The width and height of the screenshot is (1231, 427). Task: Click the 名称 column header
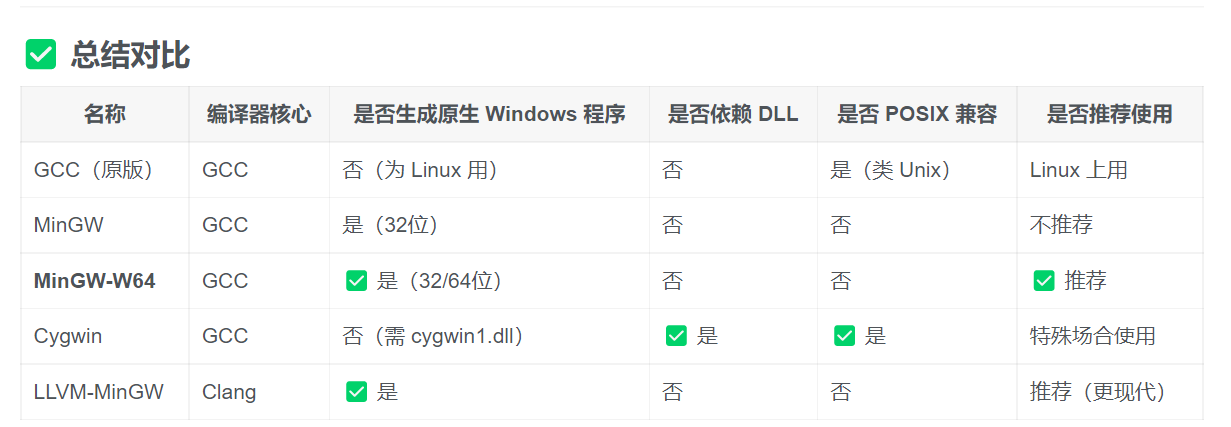point(105,114)
